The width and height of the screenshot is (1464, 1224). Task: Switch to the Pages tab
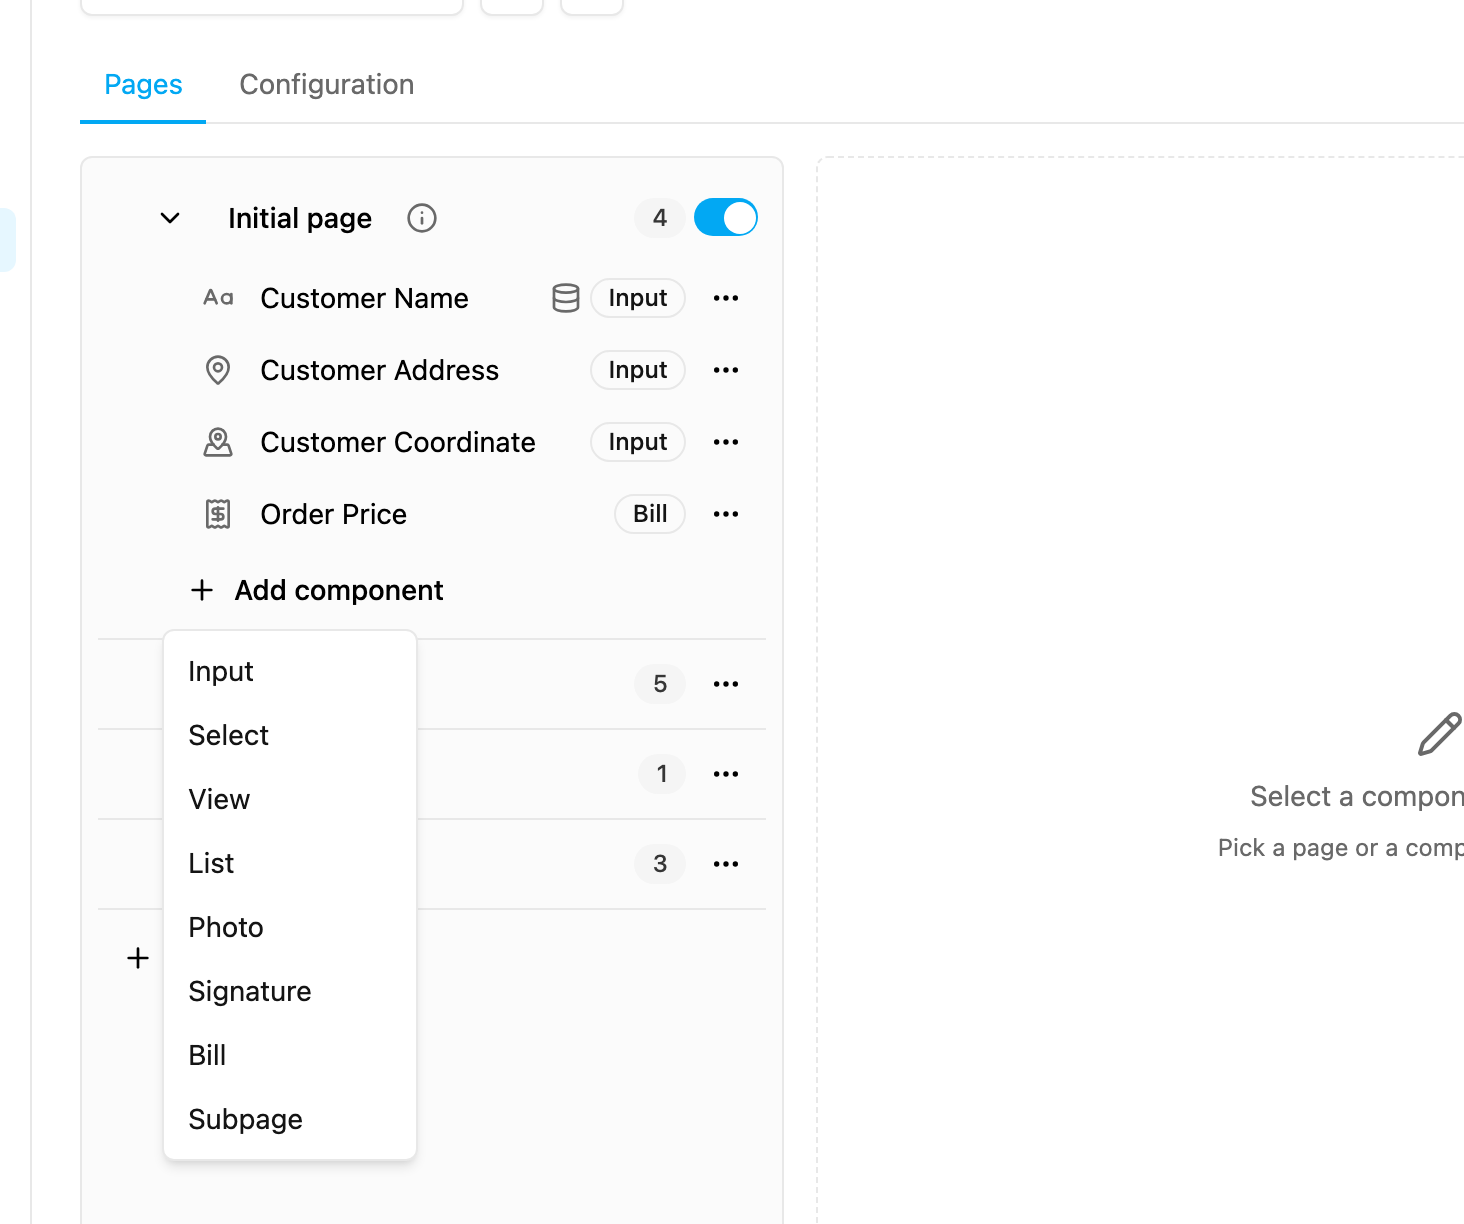143,85
